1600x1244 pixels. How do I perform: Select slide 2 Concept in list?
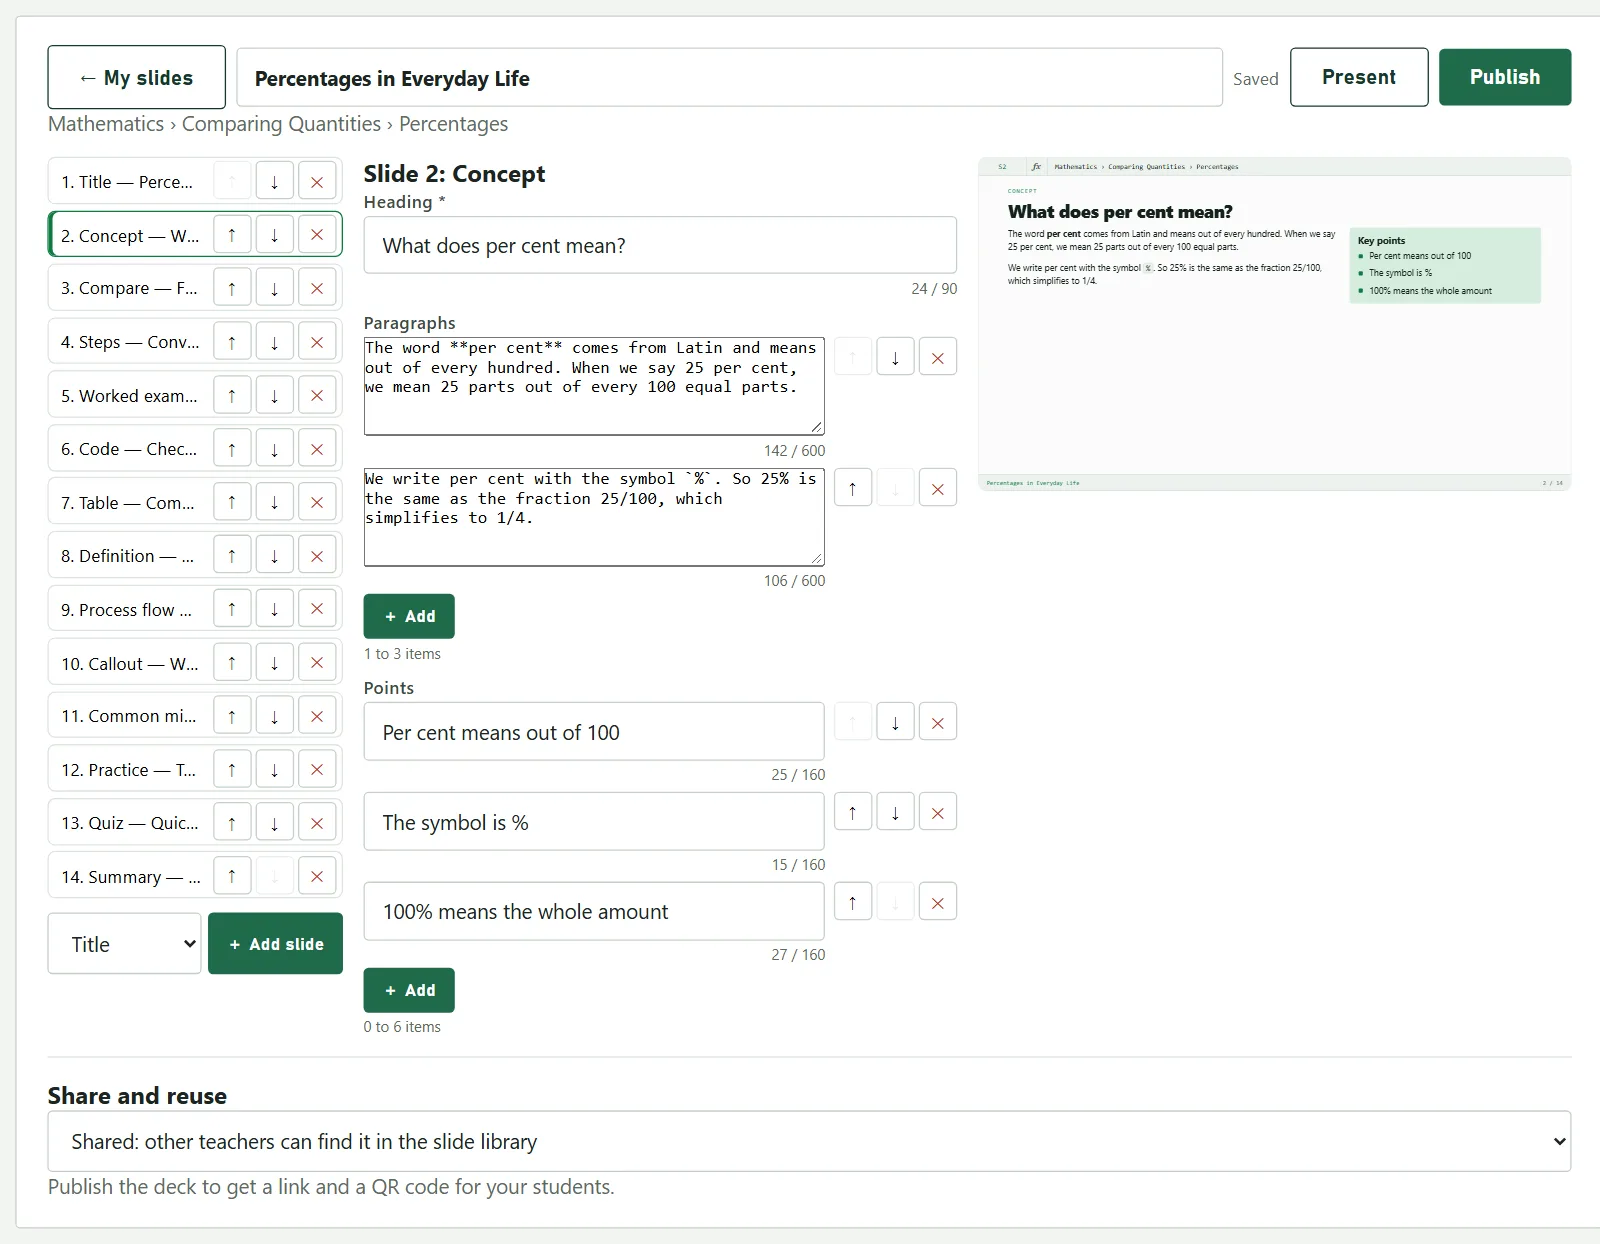pos(130,235)
